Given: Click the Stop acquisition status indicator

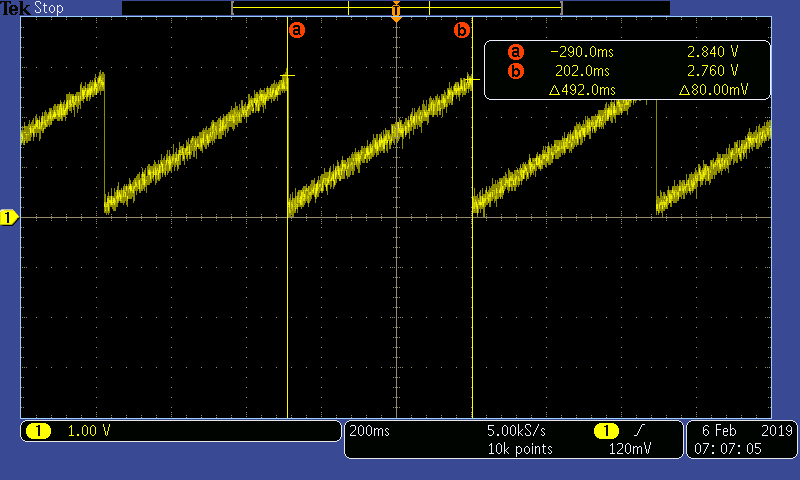Looking at the screenshot, I should pyautogui.click(x=47, y=8).
